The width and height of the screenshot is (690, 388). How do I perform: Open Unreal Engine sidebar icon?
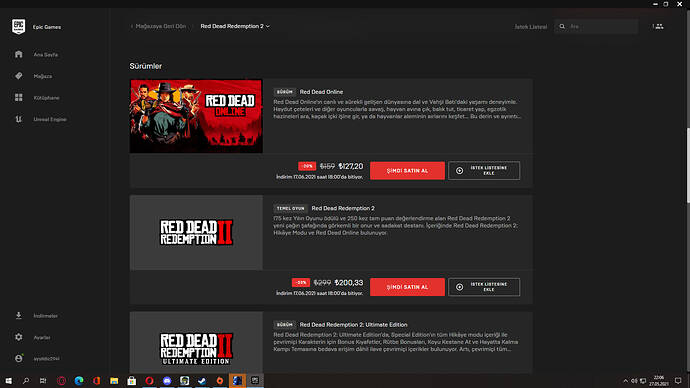18,119
